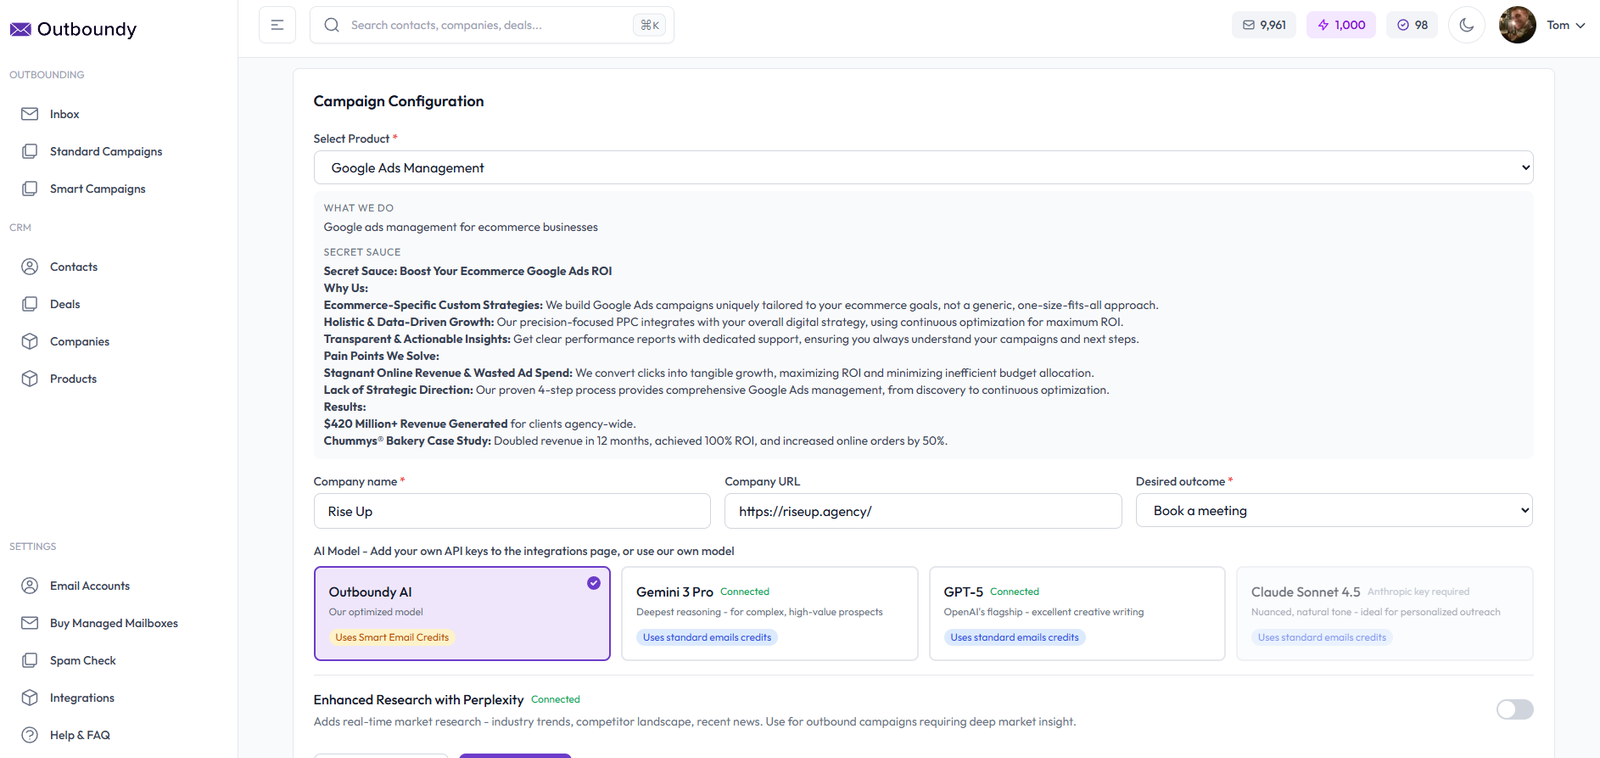Click the Integrations cube icon
The image size is (1600, 758).
(30, 698)
